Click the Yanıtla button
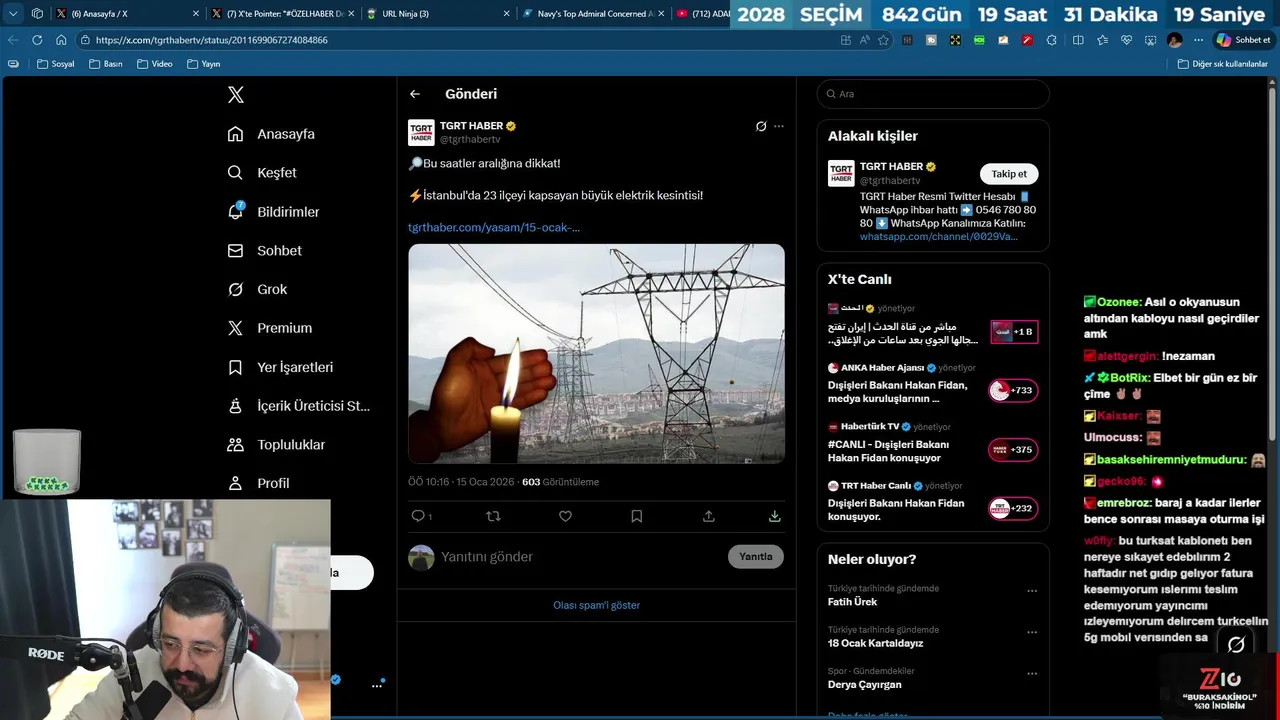The height and width of the screenshot is (720, 1280). click(756, 557)
